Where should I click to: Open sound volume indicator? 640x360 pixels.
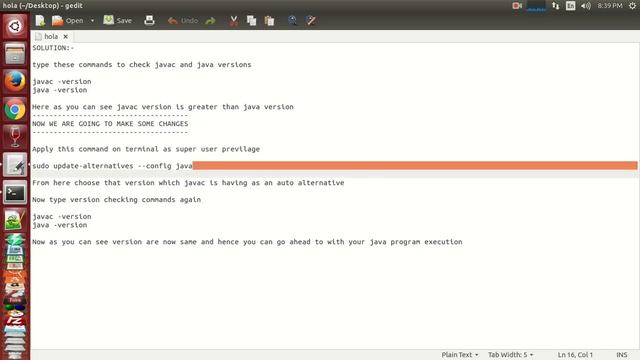(x=586, y=6)
